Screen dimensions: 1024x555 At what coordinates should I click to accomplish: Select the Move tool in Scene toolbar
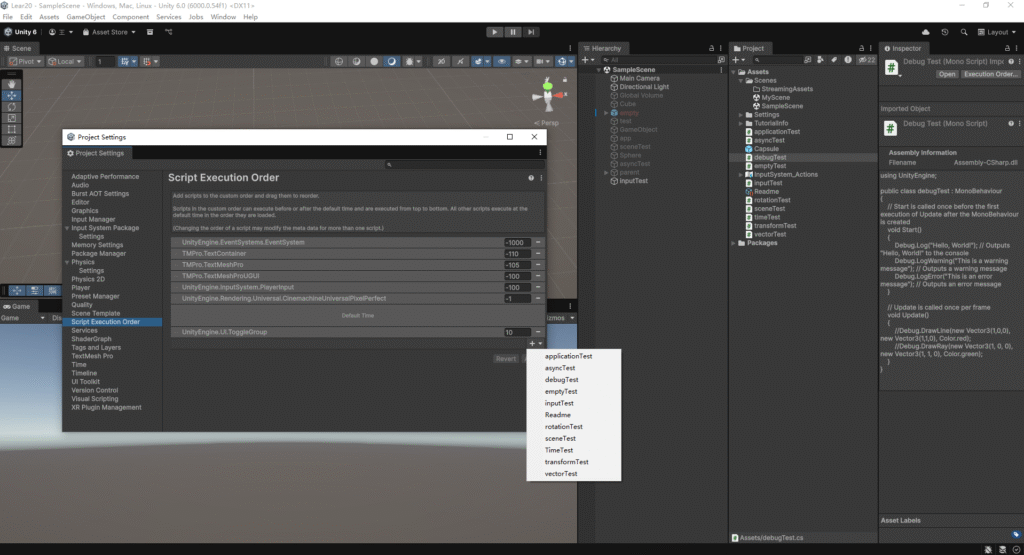[x=12, y=95]
